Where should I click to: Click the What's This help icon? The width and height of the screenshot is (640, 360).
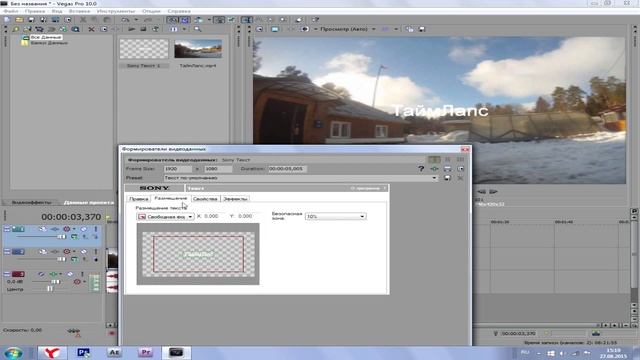tap(315, 20)
